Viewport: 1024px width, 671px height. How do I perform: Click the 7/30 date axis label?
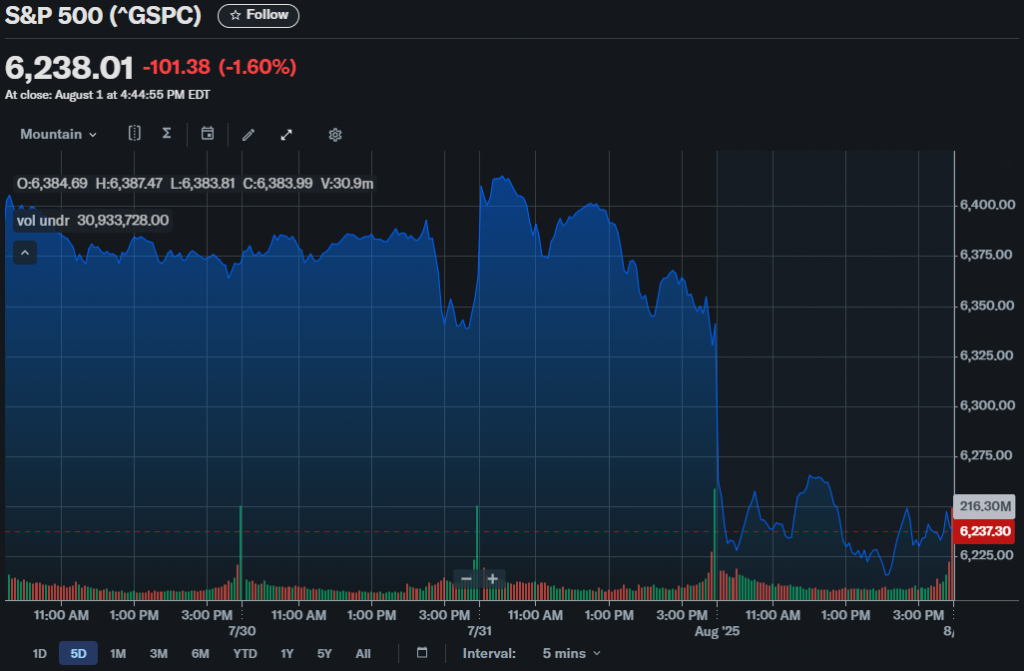coord(242,631)
